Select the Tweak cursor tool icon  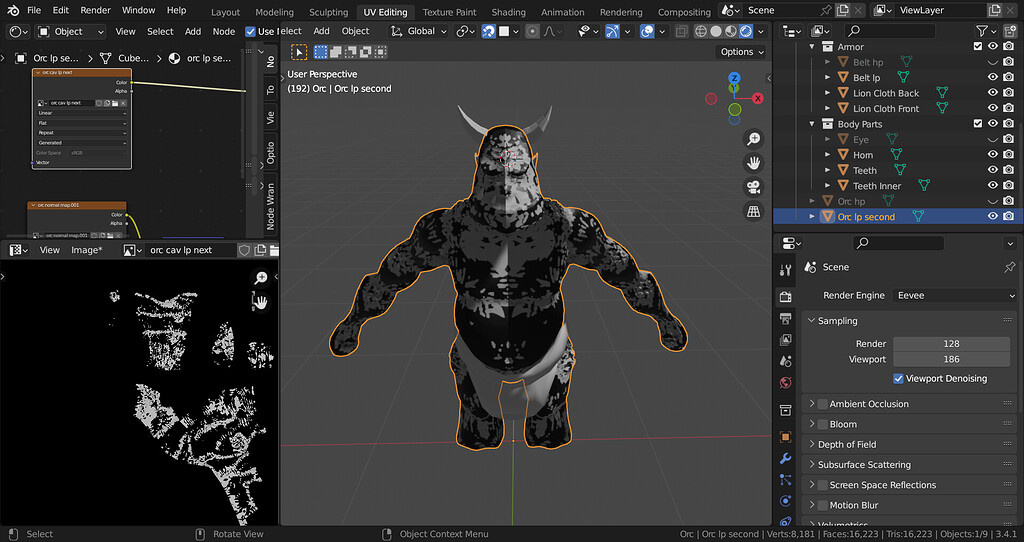299,52
